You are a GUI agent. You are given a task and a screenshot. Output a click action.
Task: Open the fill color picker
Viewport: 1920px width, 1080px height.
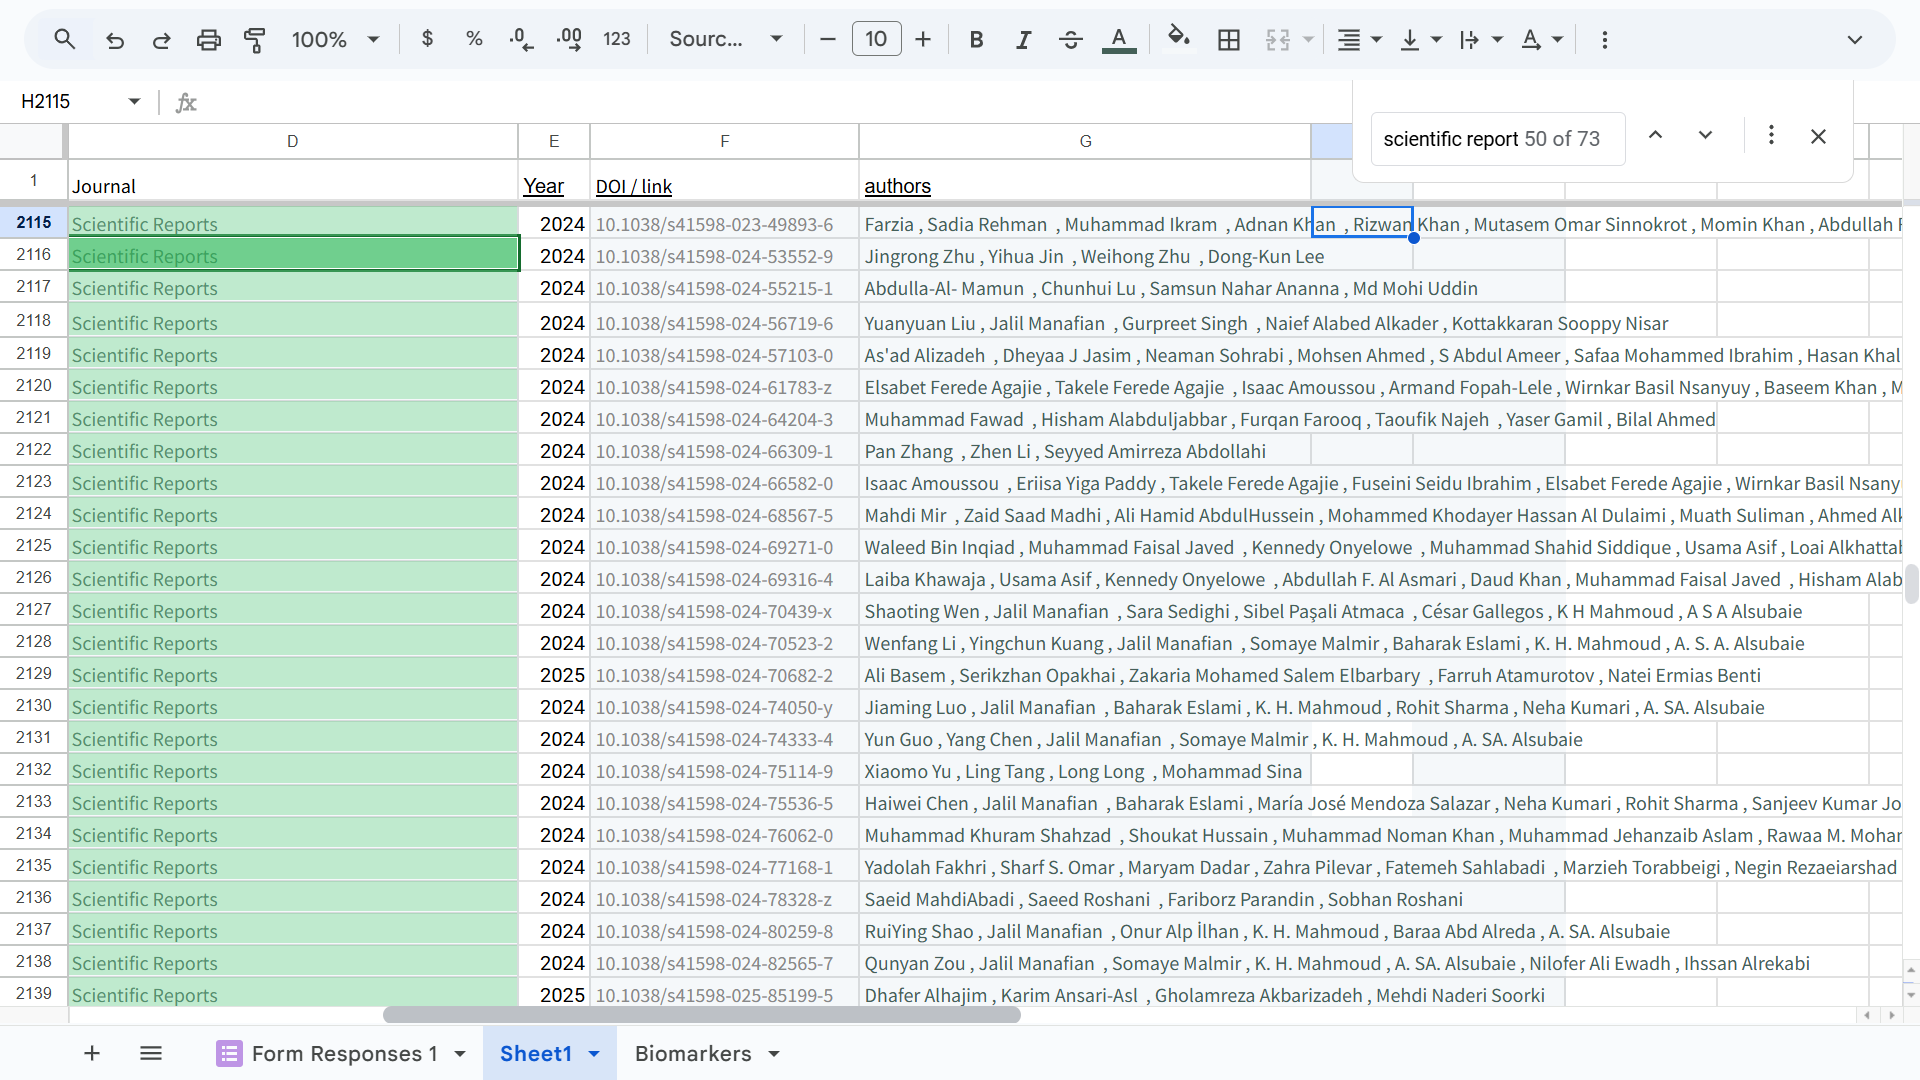point(1178,39)
